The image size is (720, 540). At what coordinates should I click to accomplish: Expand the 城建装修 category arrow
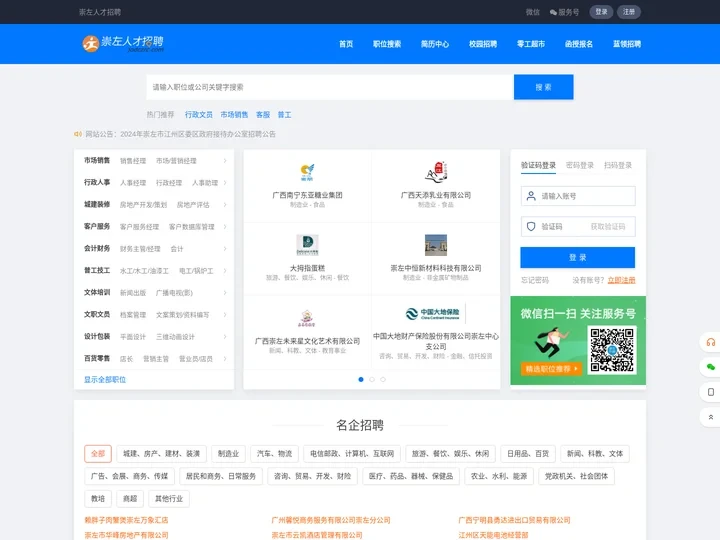click(225, 205)
